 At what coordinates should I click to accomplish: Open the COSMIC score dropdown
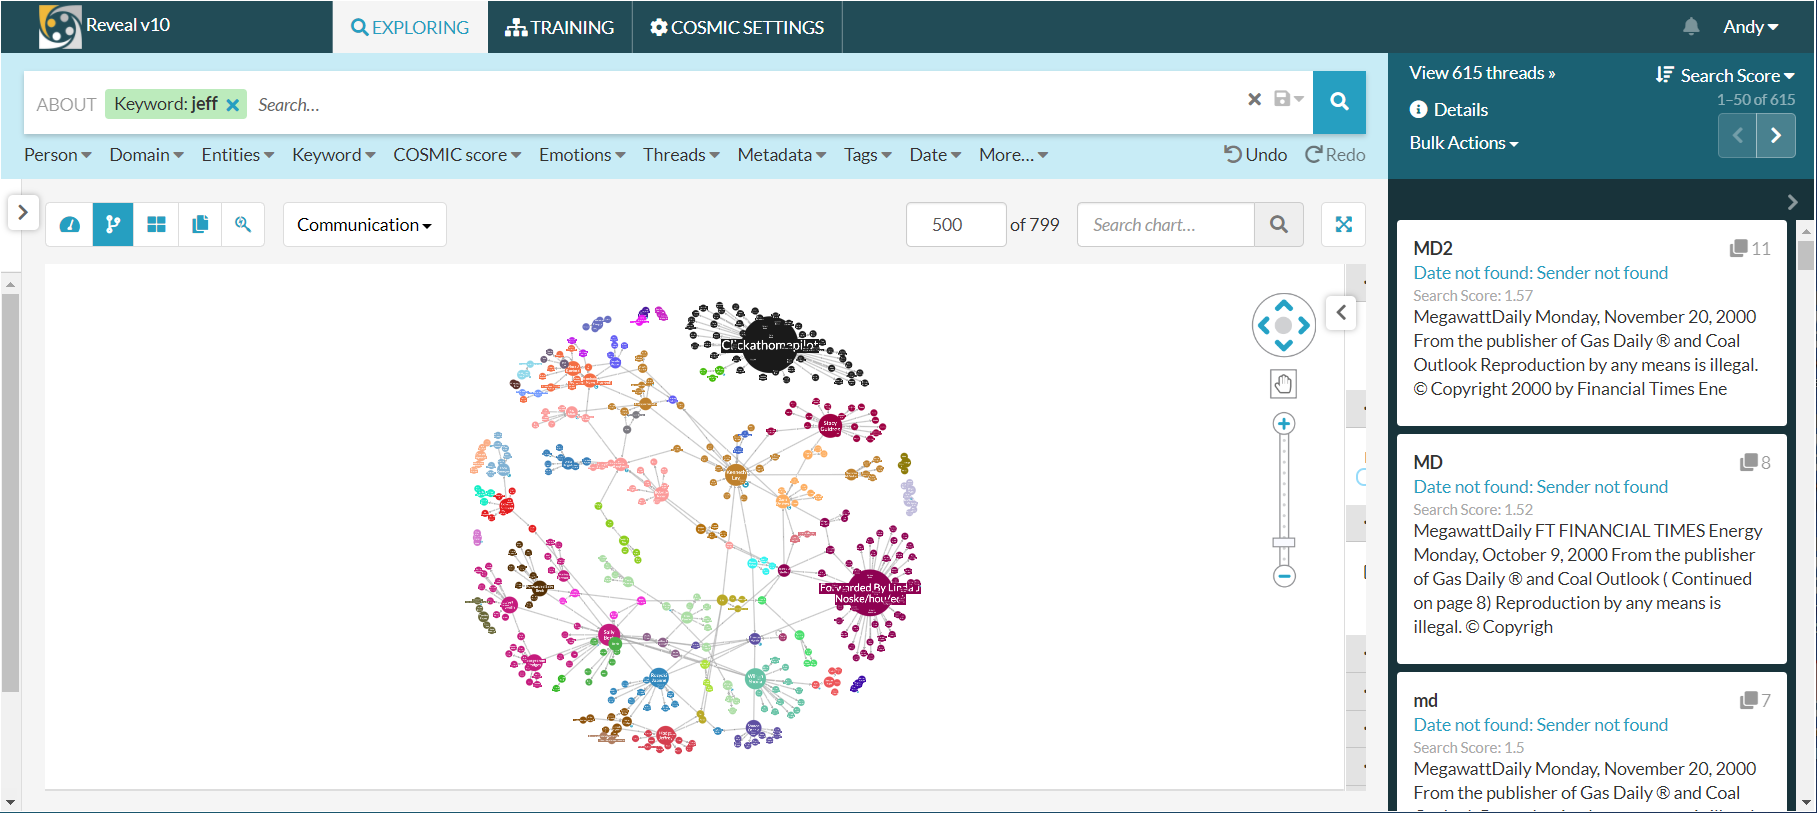(457, 155)
